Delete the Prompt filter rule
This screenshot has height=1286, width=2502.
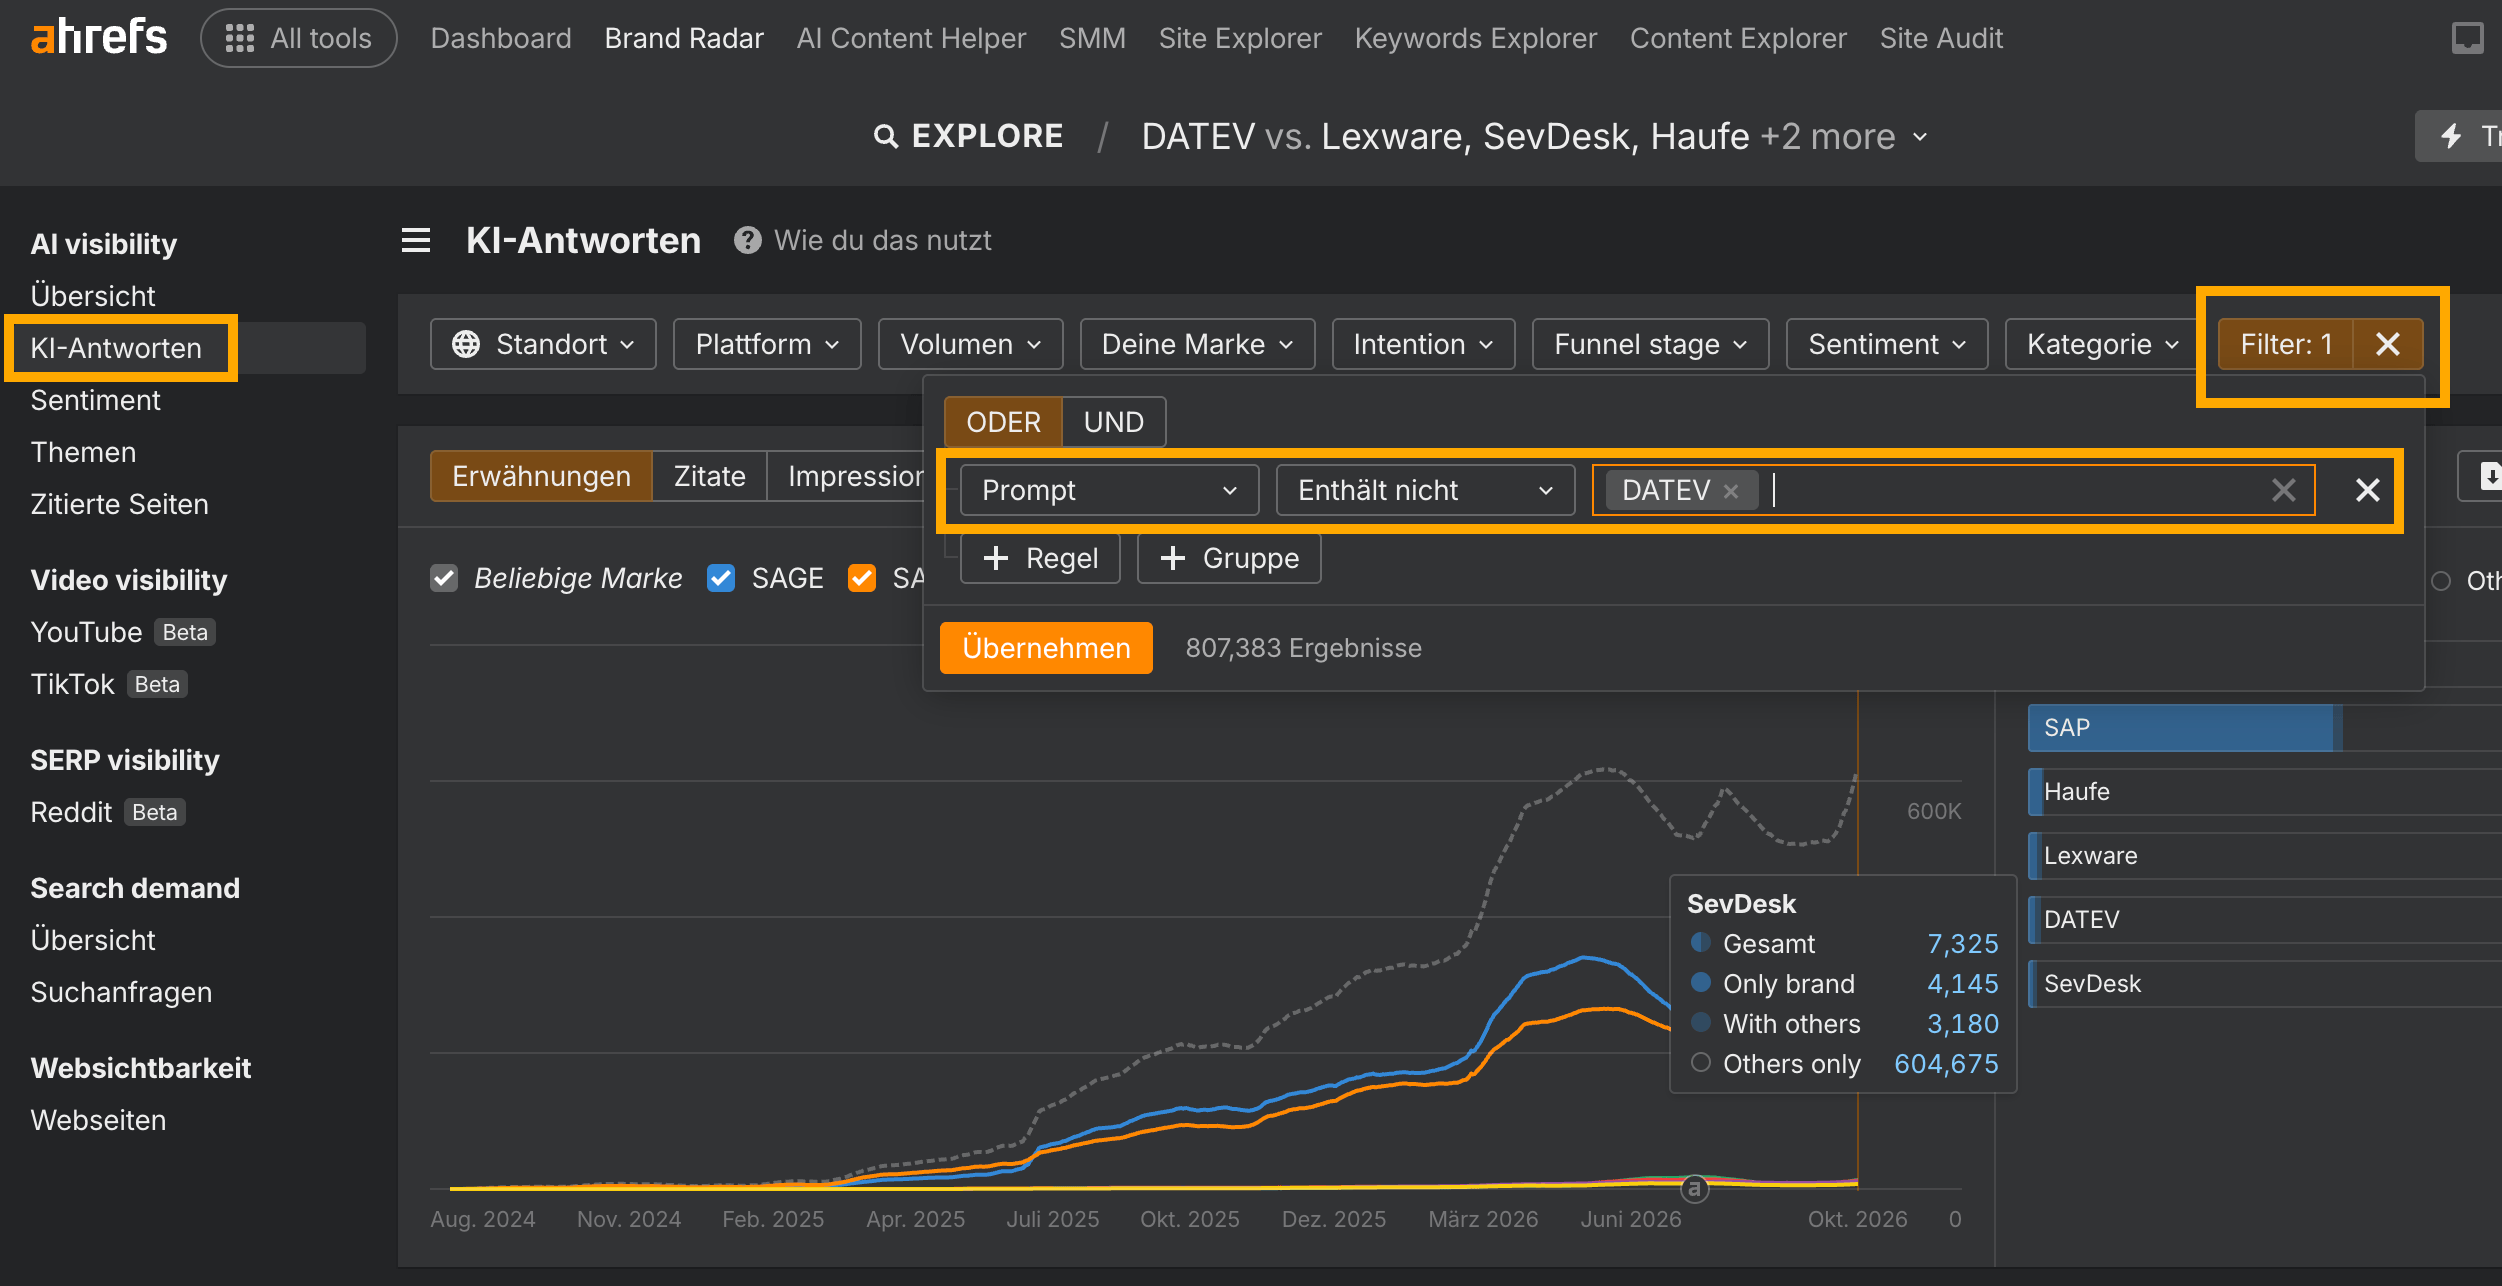[2367, 490]
